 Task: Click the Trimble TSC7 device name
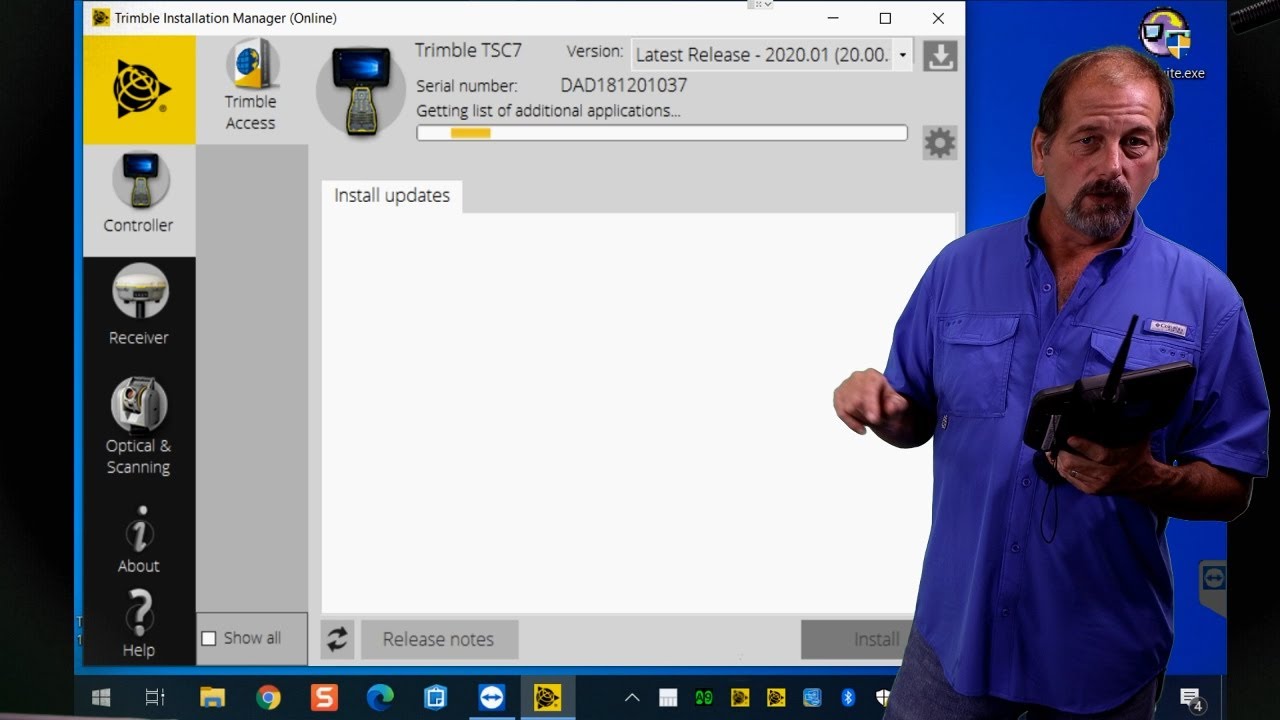pos(469,50)
